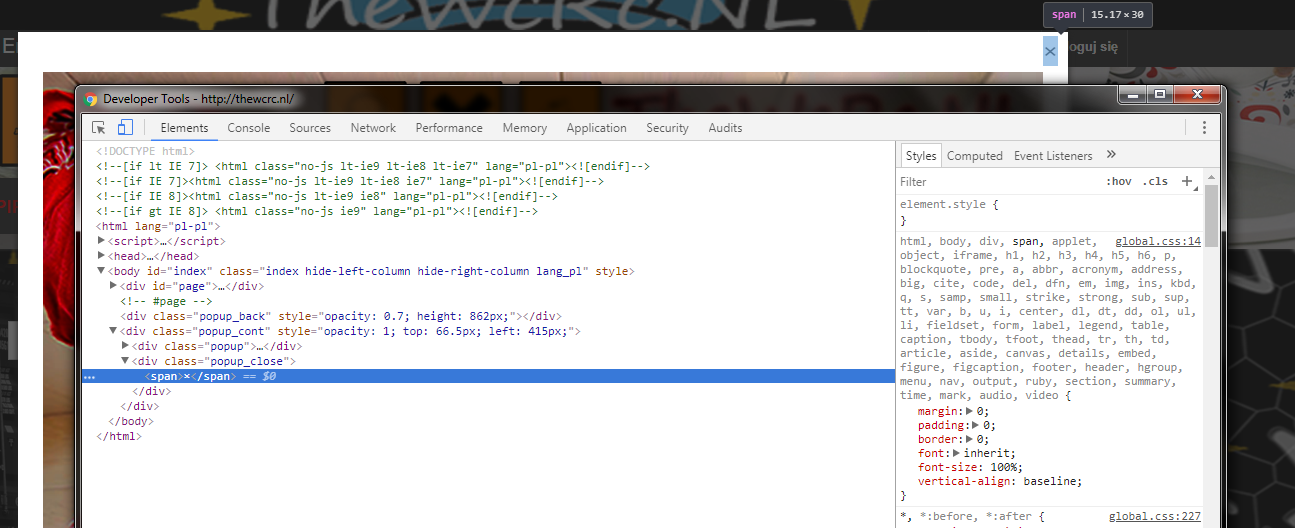1295x528 pixels.
Task: Click the styles Filter input field
Action: point(998,182)
